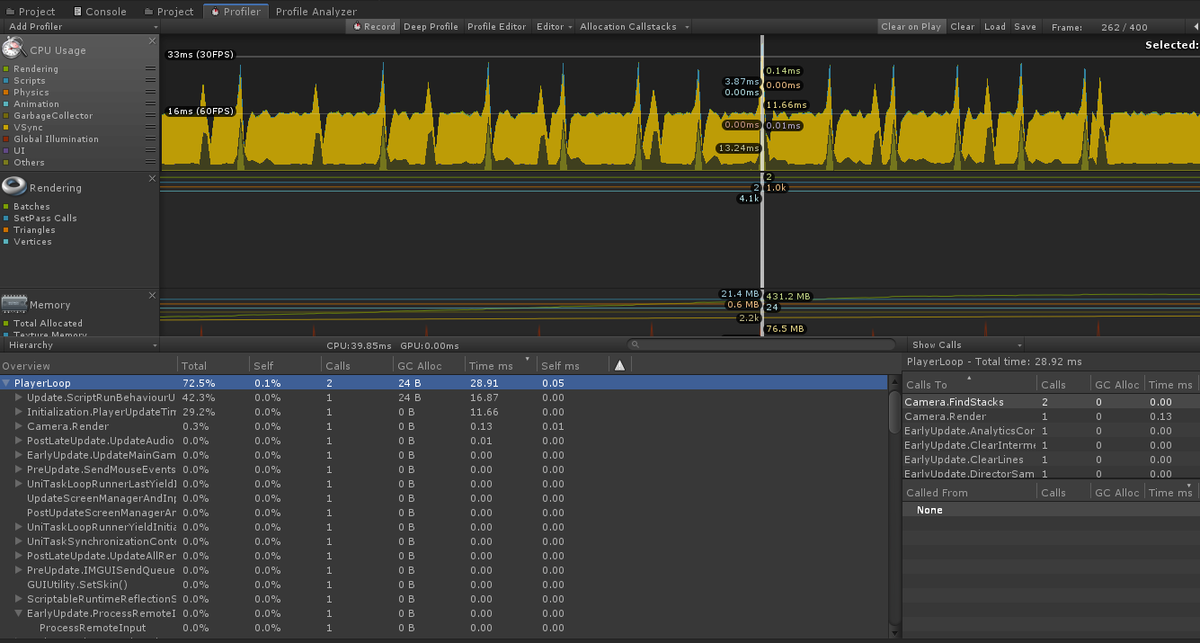1200x643 pixels.
Task: Toggle Clear on Play
Action: click(x=911, y=27)
